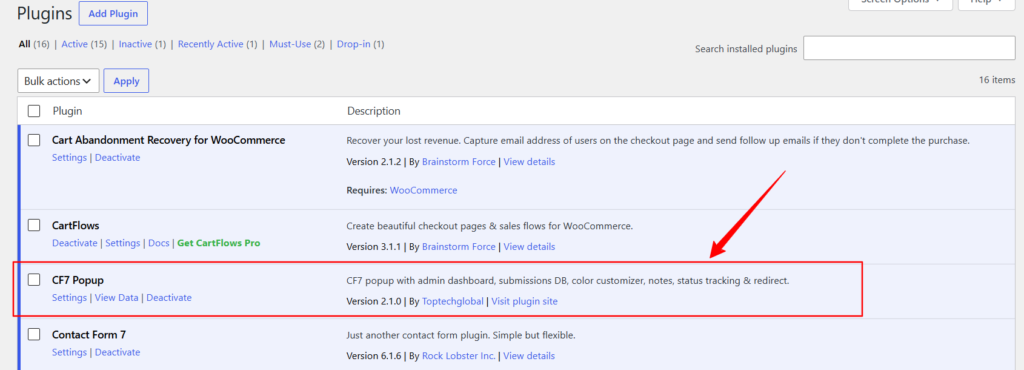Show All plugins filter
1024x370 pixels.
[24, 44]
